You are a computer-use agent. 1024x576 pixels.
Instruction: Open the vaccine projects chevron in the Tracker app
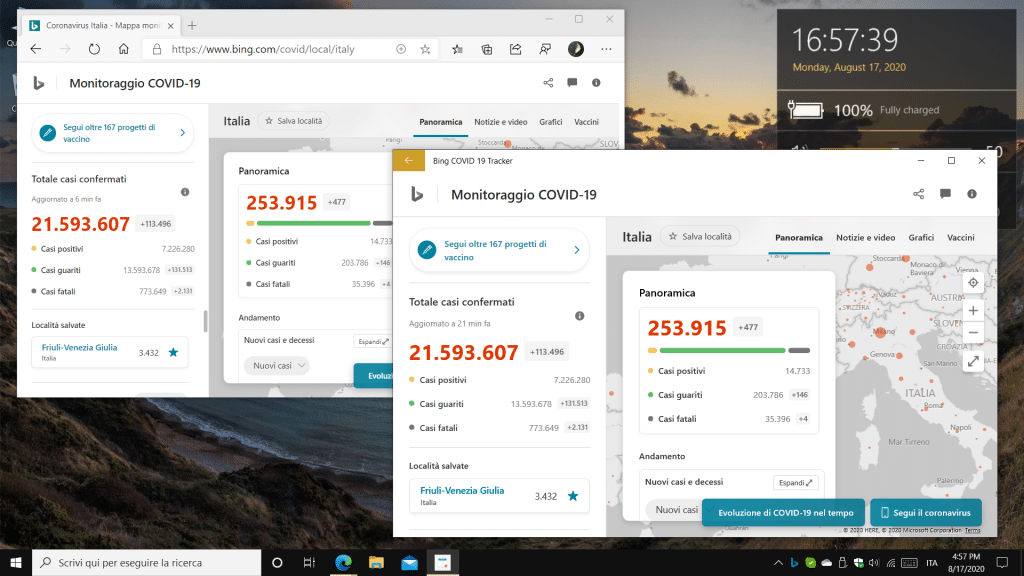[x=576, y=250]
